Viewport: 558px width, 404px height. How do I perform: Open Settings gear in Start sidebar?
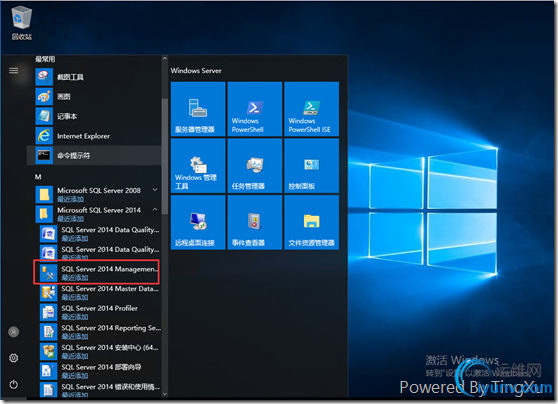(x=14, y=358)
